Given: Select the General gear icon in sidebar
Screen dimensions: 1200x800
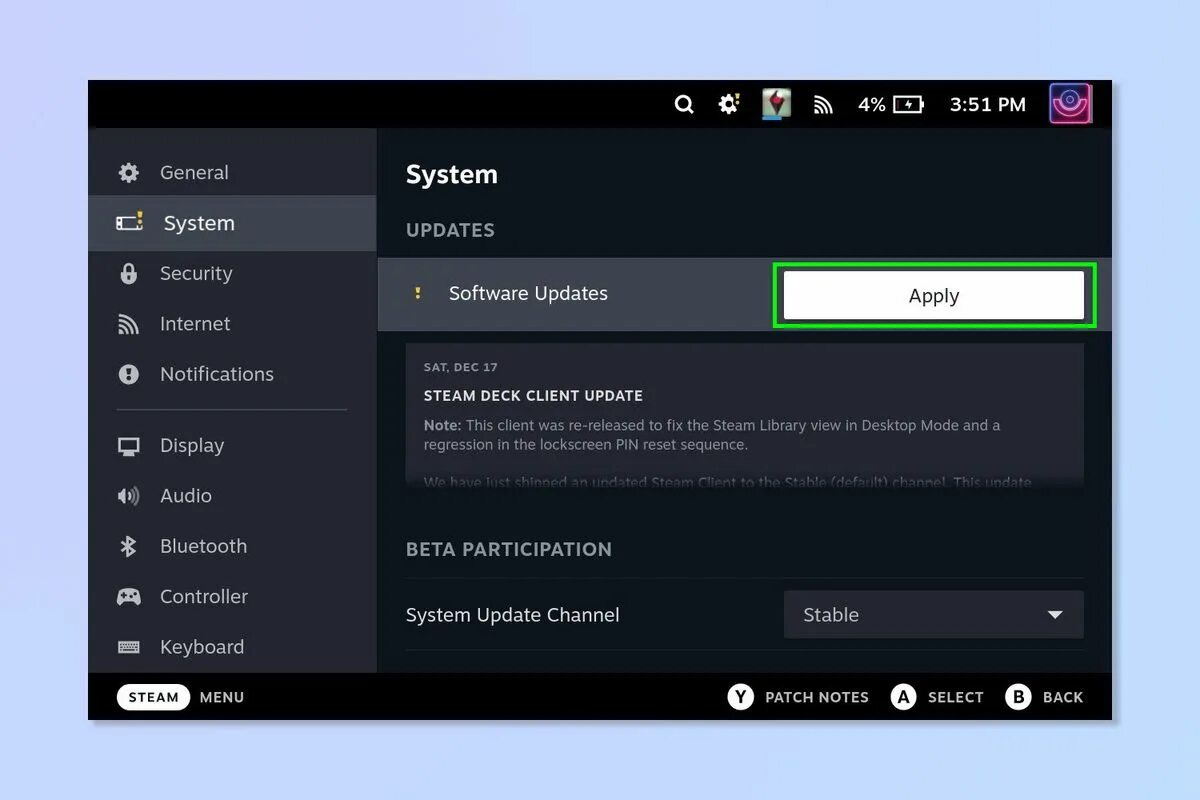Looking at the screenshot, I should pos(129,173).
